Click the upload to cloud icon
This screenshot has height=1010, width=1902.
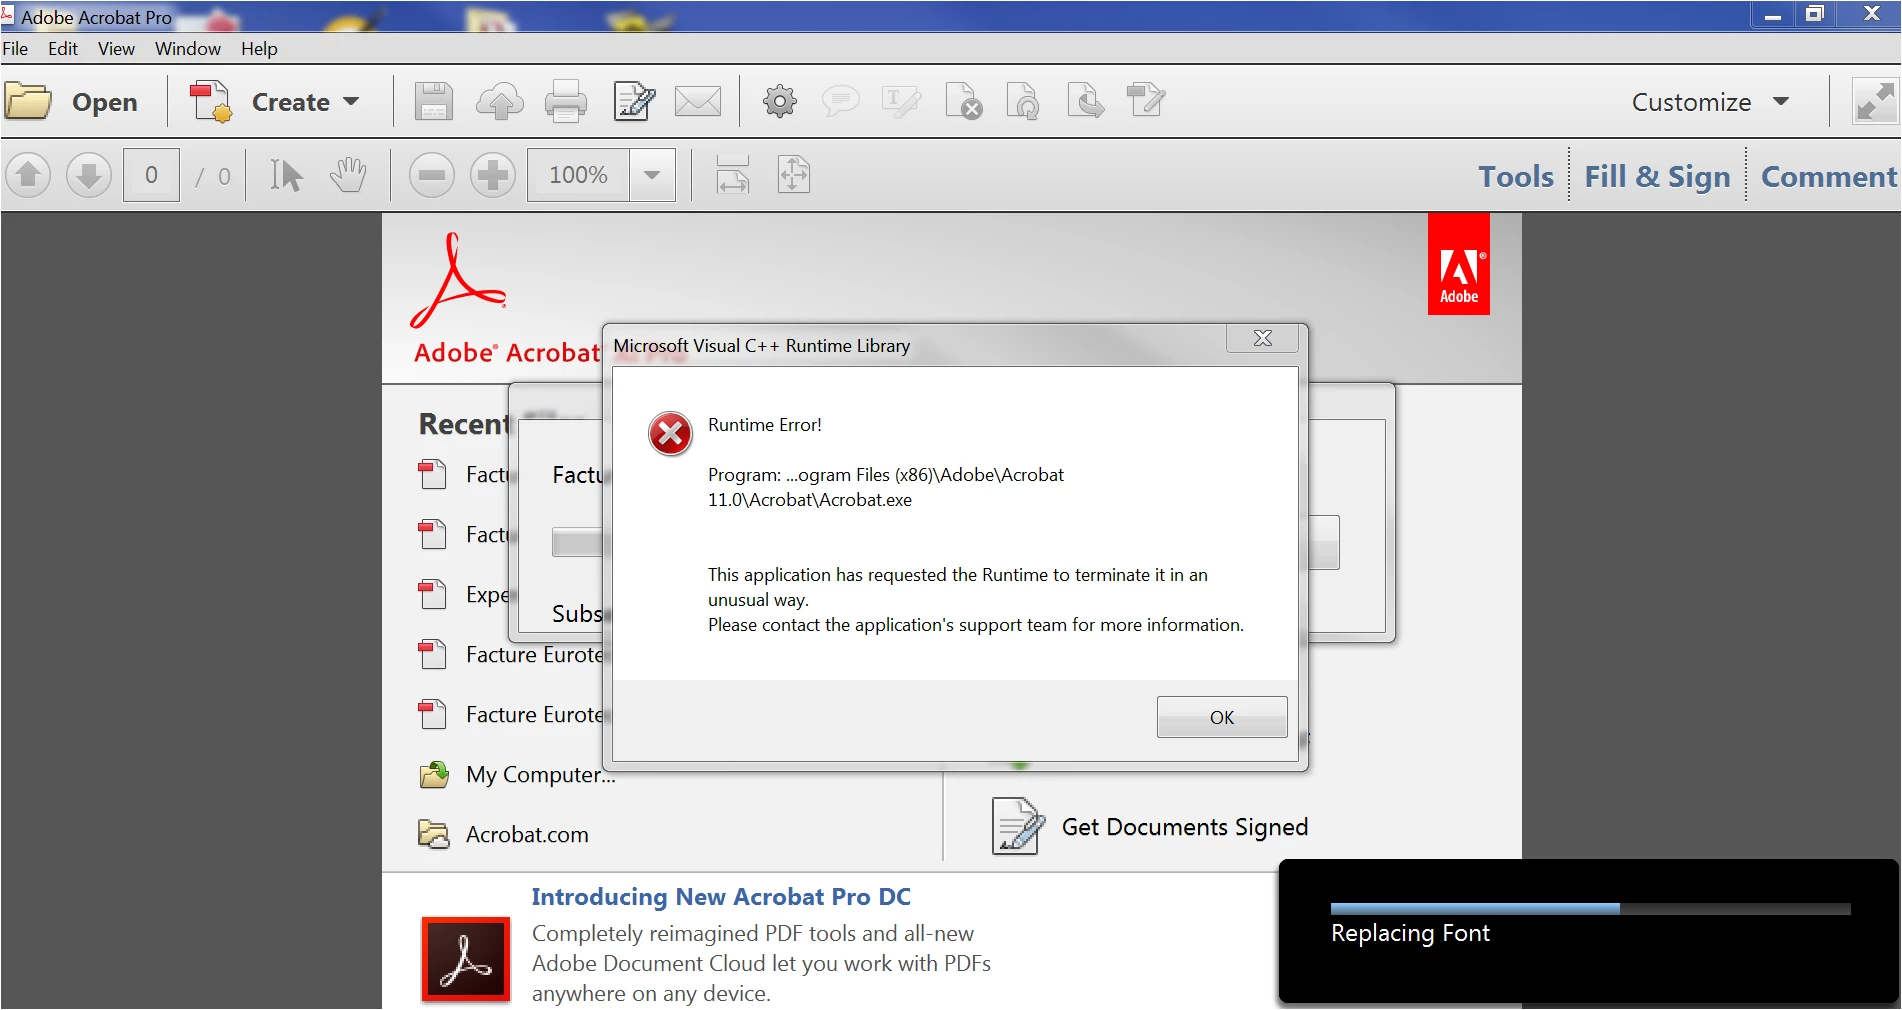tap(500, 101)
